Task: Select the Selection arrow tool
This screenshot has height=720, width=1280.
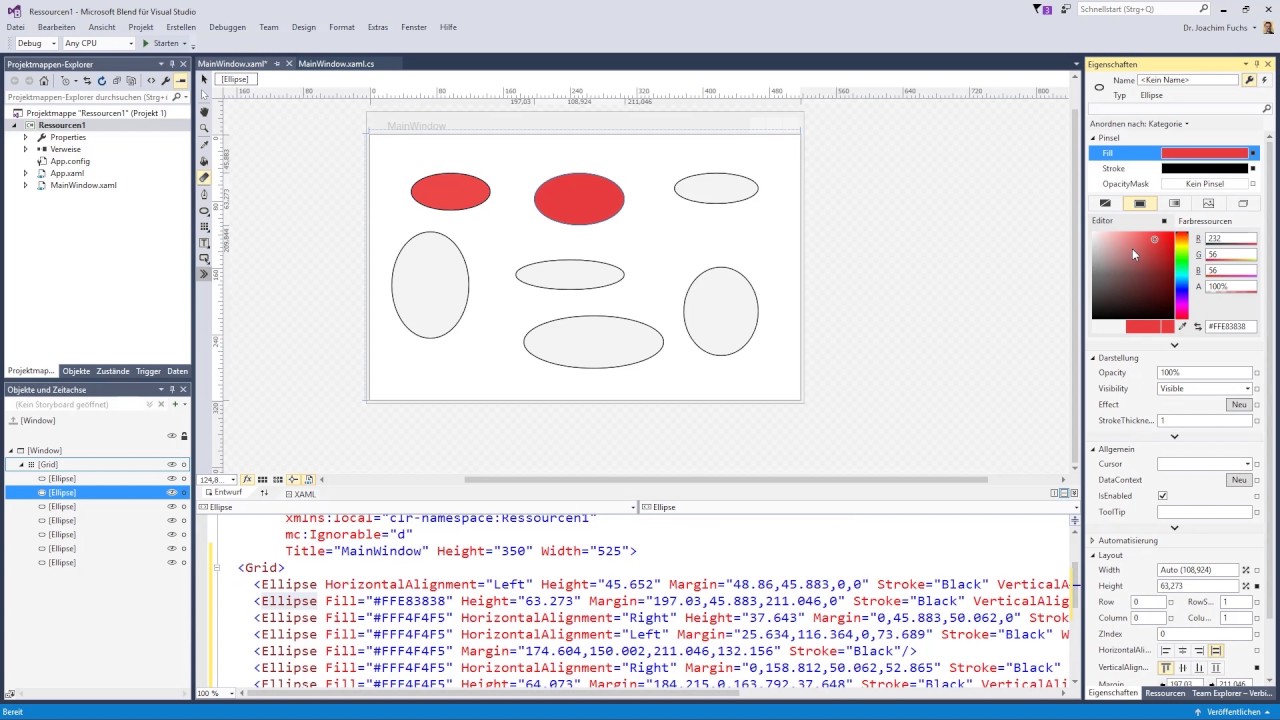Action: point(204,79)
